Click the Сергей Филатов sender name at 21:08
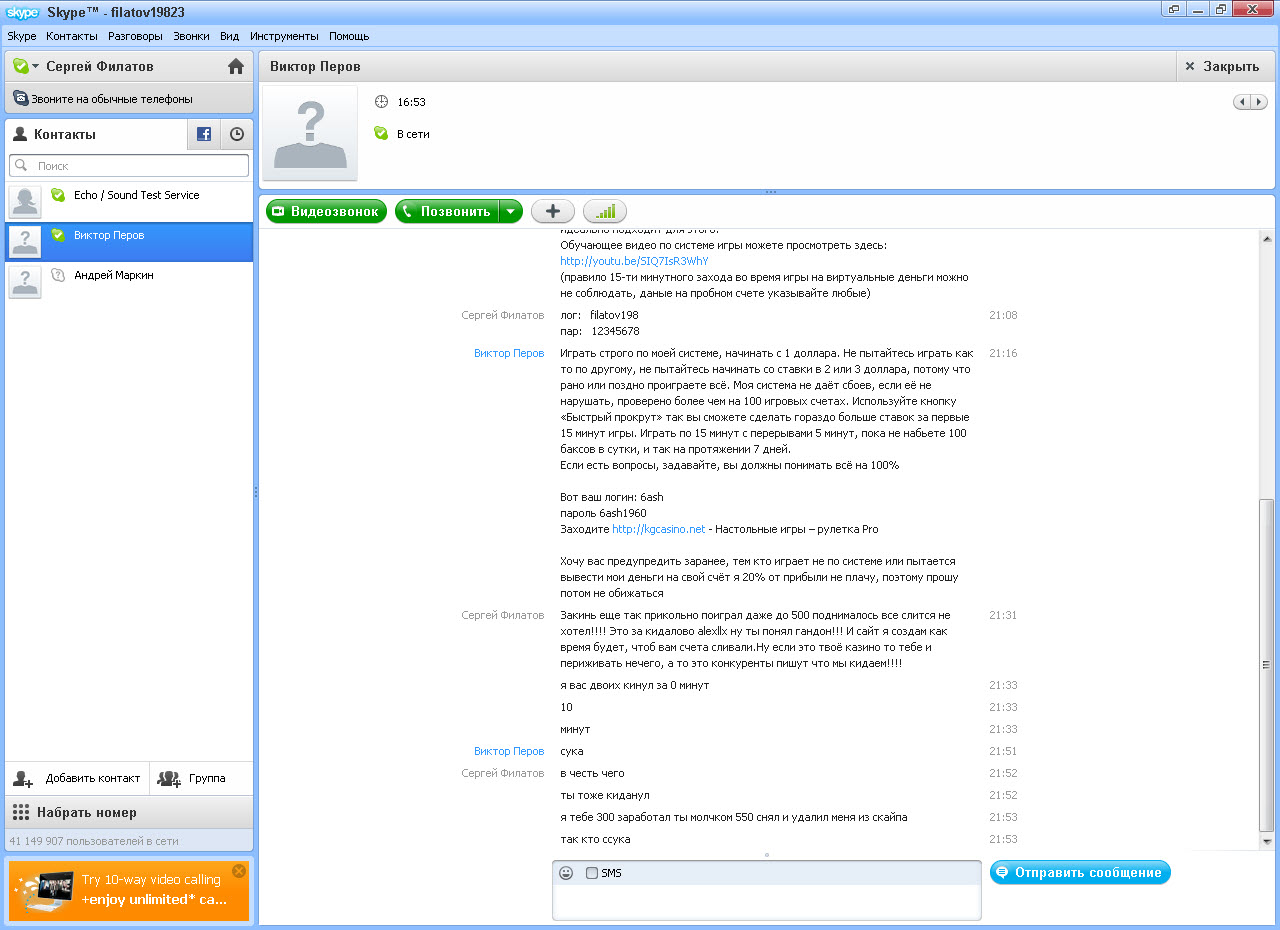1280x930 pixels. (x=503, y=315)
